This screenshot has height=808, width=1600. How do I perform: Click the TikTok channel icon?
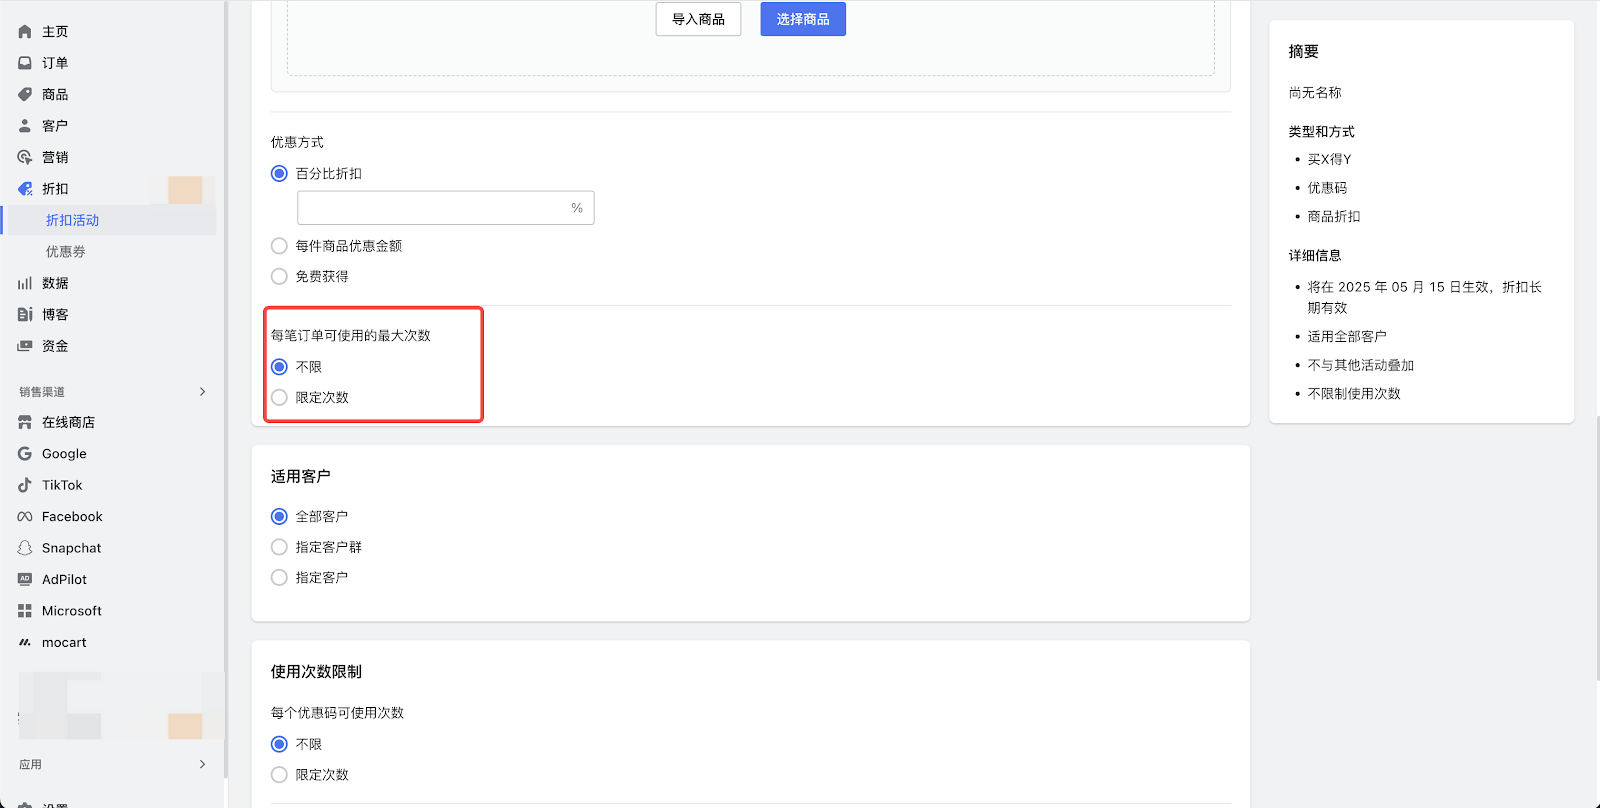(x=25, y=486)
